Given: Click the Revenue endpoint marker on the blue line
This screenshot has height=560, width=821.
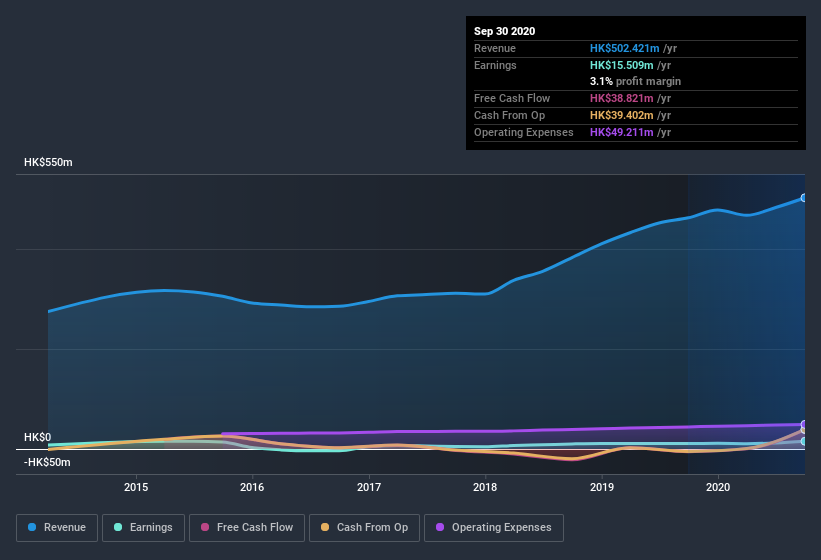Looking at the screenshot, I should (804, 198).
